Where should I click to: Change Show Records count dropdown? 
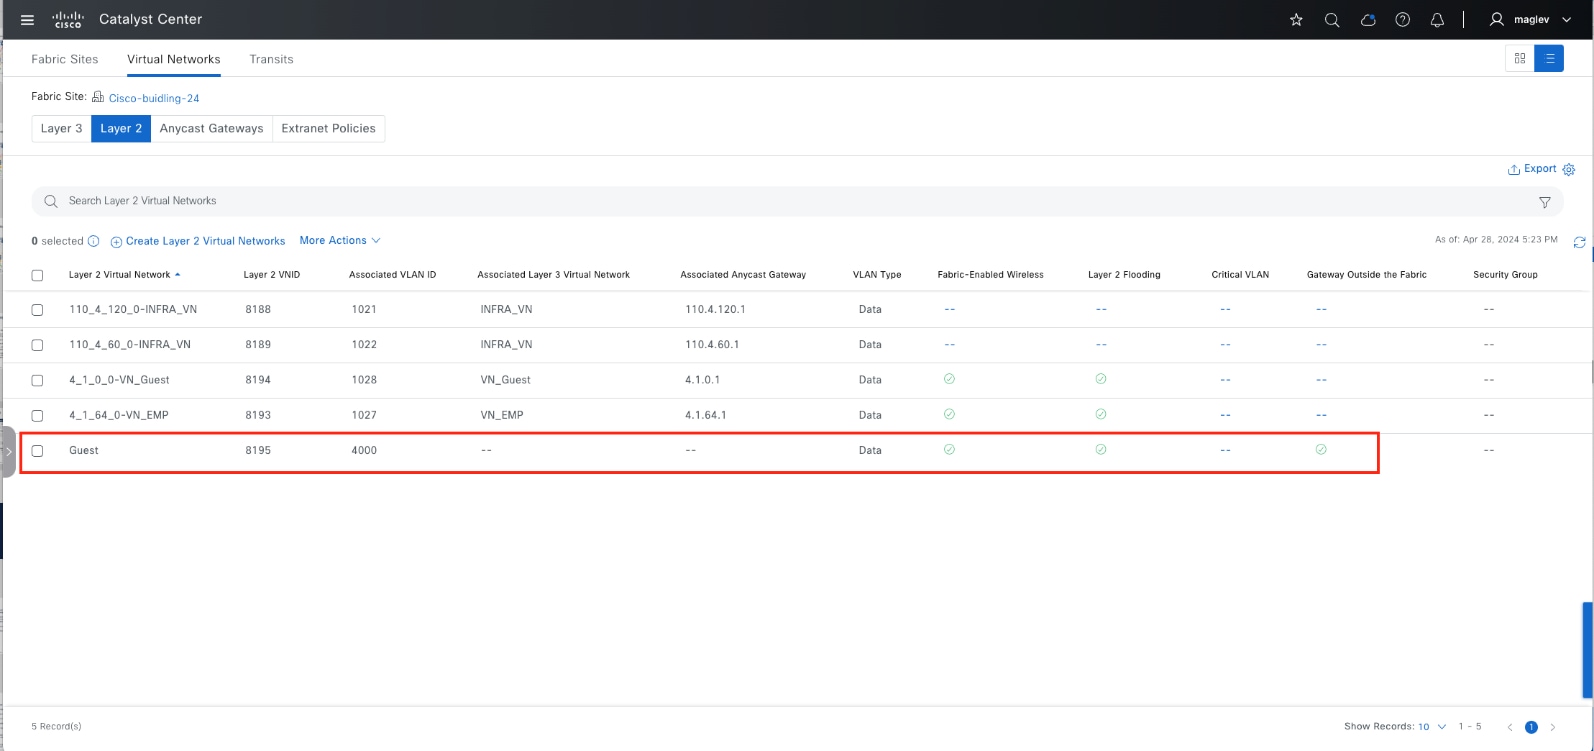pyautogui.click(x=1431, y=727)
